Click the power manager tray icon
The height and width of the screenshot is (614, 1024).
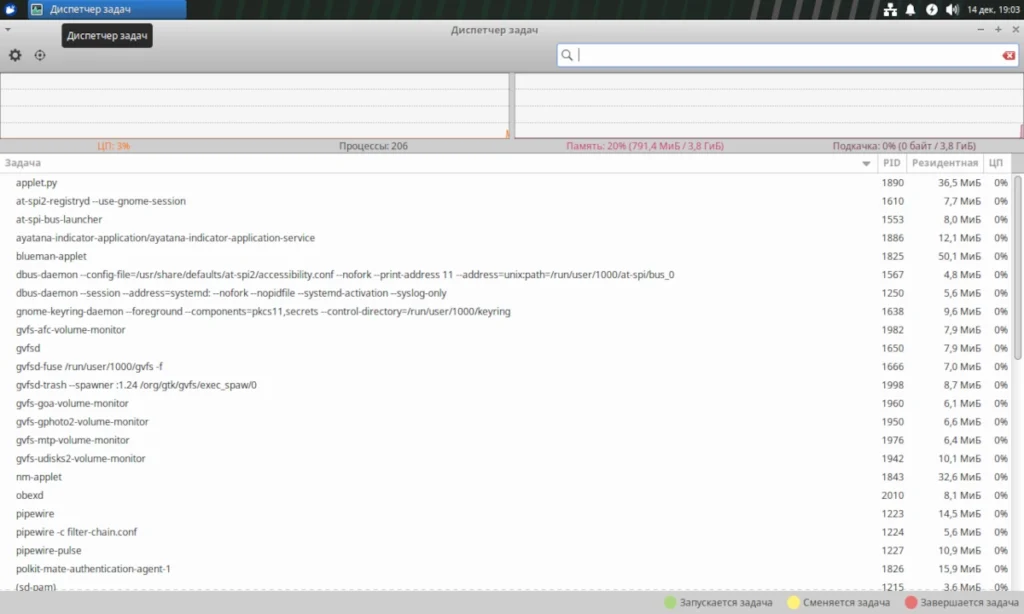931,9
